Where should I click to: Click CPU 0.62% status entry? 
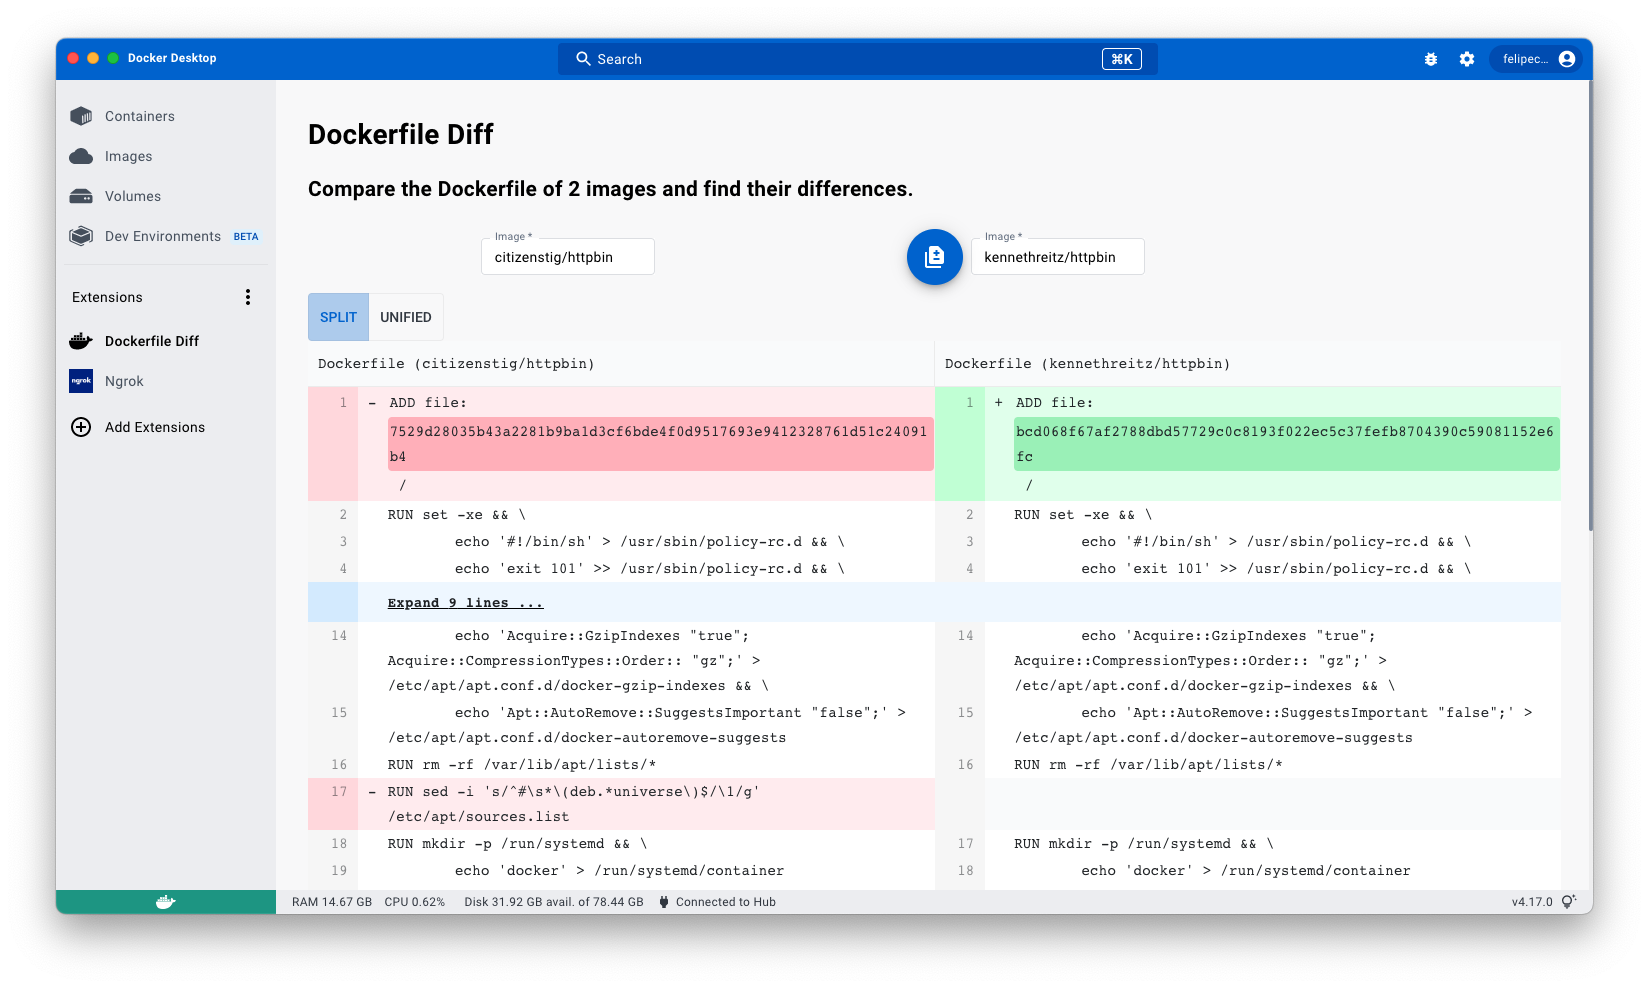coord(415,902)
